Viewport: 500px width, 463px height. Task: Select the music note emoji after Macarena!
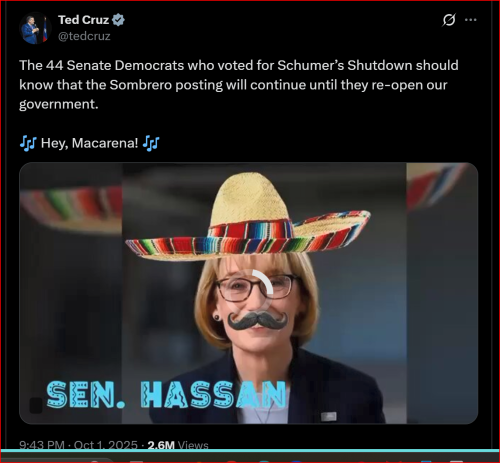151,143
